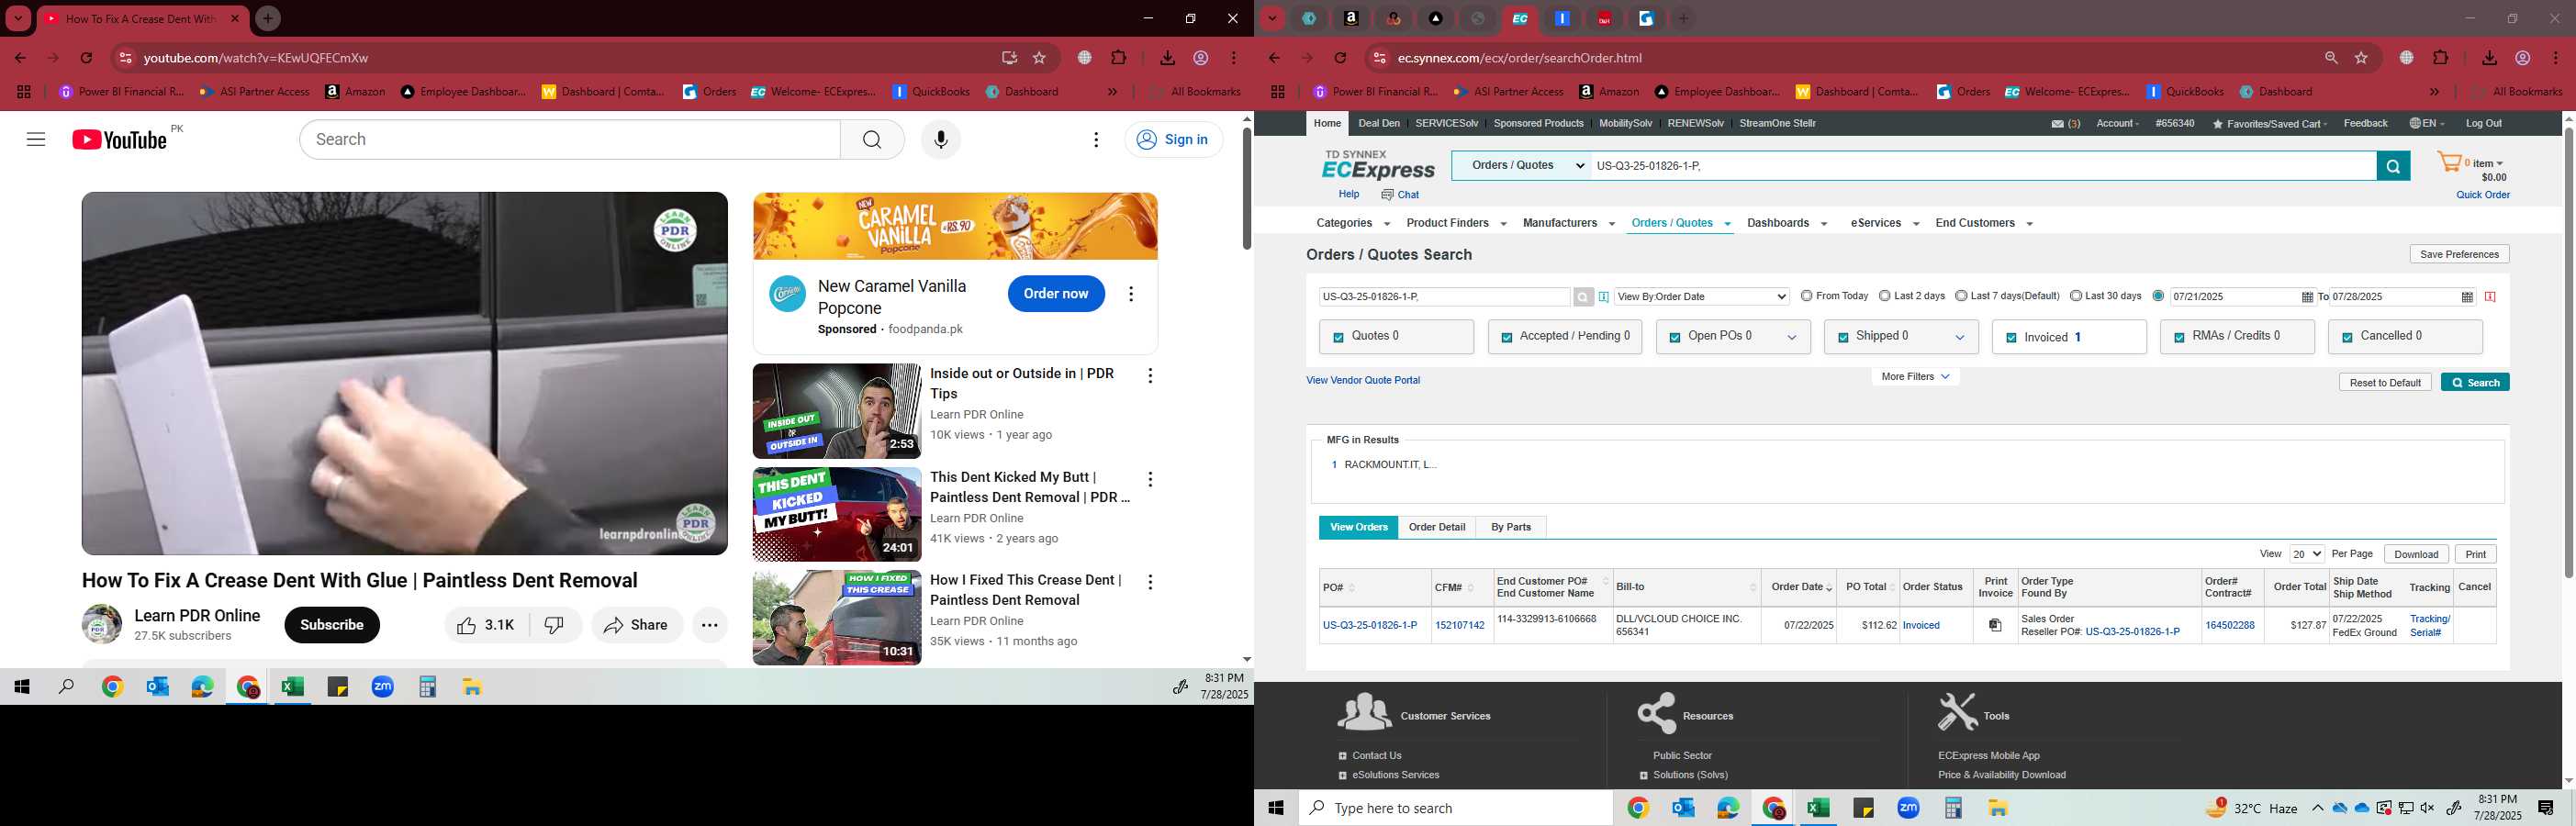Reload the synnex.com page in the right browser

[1340, 58]
